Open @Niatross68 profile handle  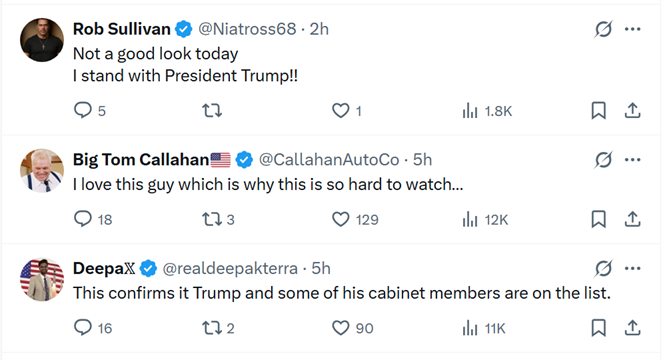click(x=247, y=29)
